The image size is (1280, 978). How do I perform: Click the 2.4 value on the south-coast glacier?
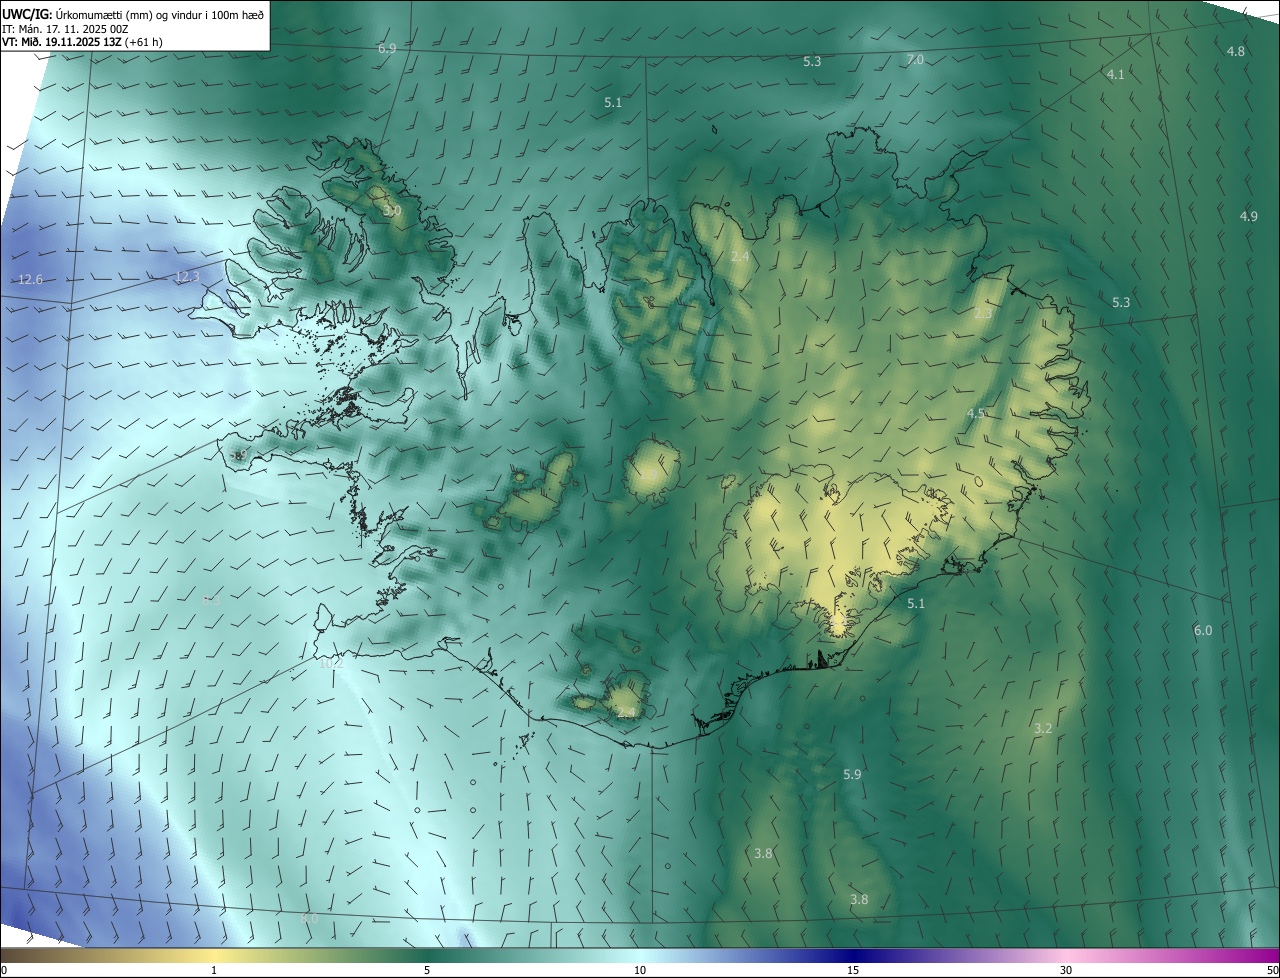[627, 713]
